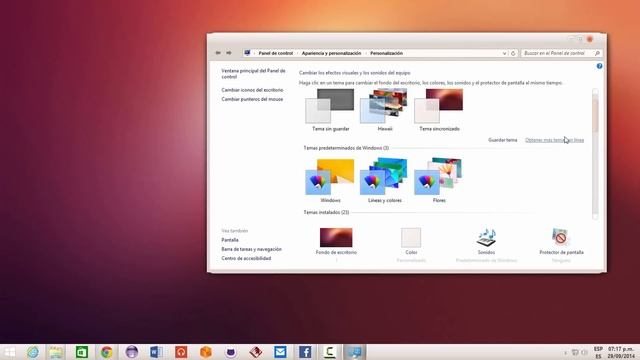Click the refresh button in address bar
Viewport: 640px width, 360px height.
(x=513, y=53)
